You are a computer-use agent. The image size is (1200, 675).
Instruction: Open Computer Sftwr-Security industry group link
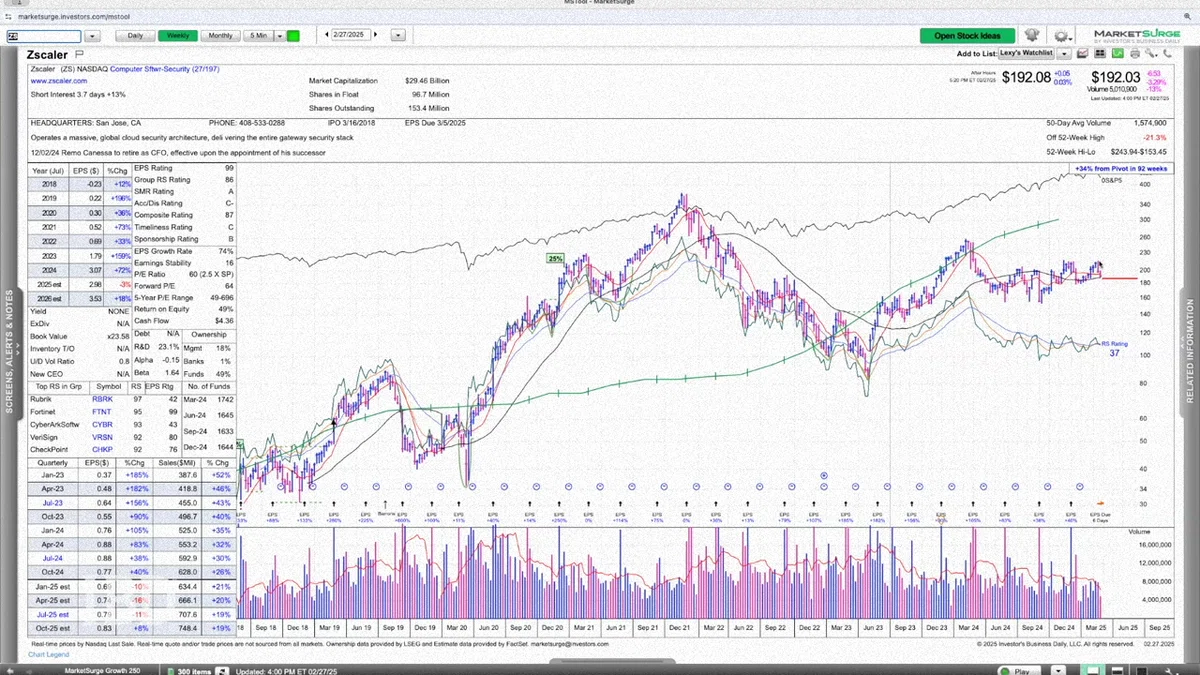(x=164, y=69)
